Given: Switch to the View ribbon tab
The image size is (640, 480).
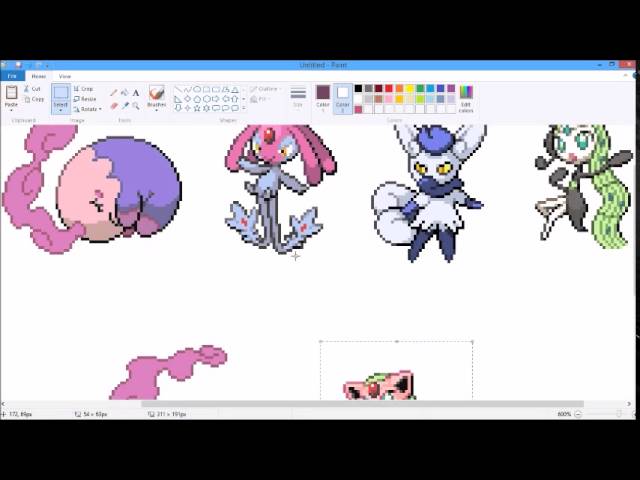Looking at the screenshot, I should pyautogui.click(x=64, y=76).
